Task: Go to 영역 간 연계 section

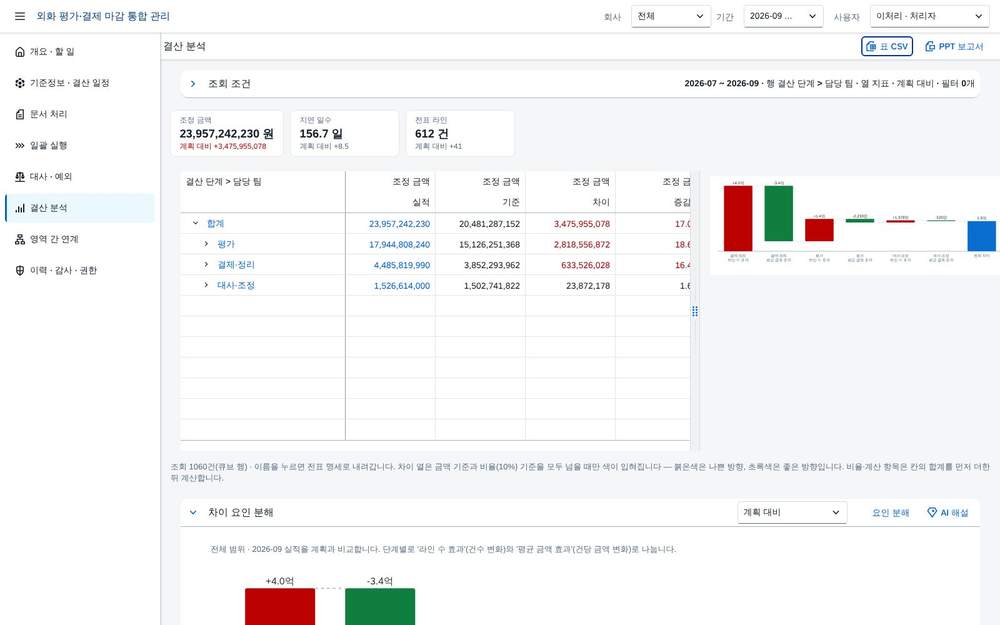Action: [x=80, y=239]
